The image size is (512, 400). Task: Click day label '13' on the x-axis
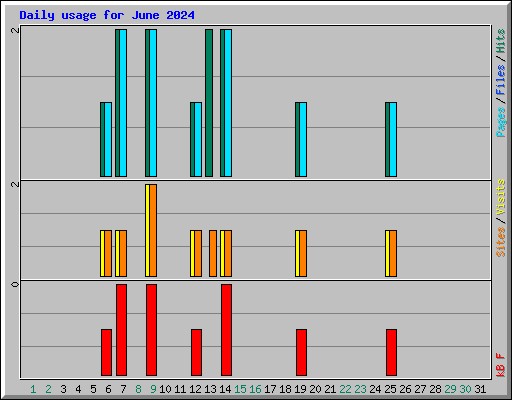(x=210, y=389)
